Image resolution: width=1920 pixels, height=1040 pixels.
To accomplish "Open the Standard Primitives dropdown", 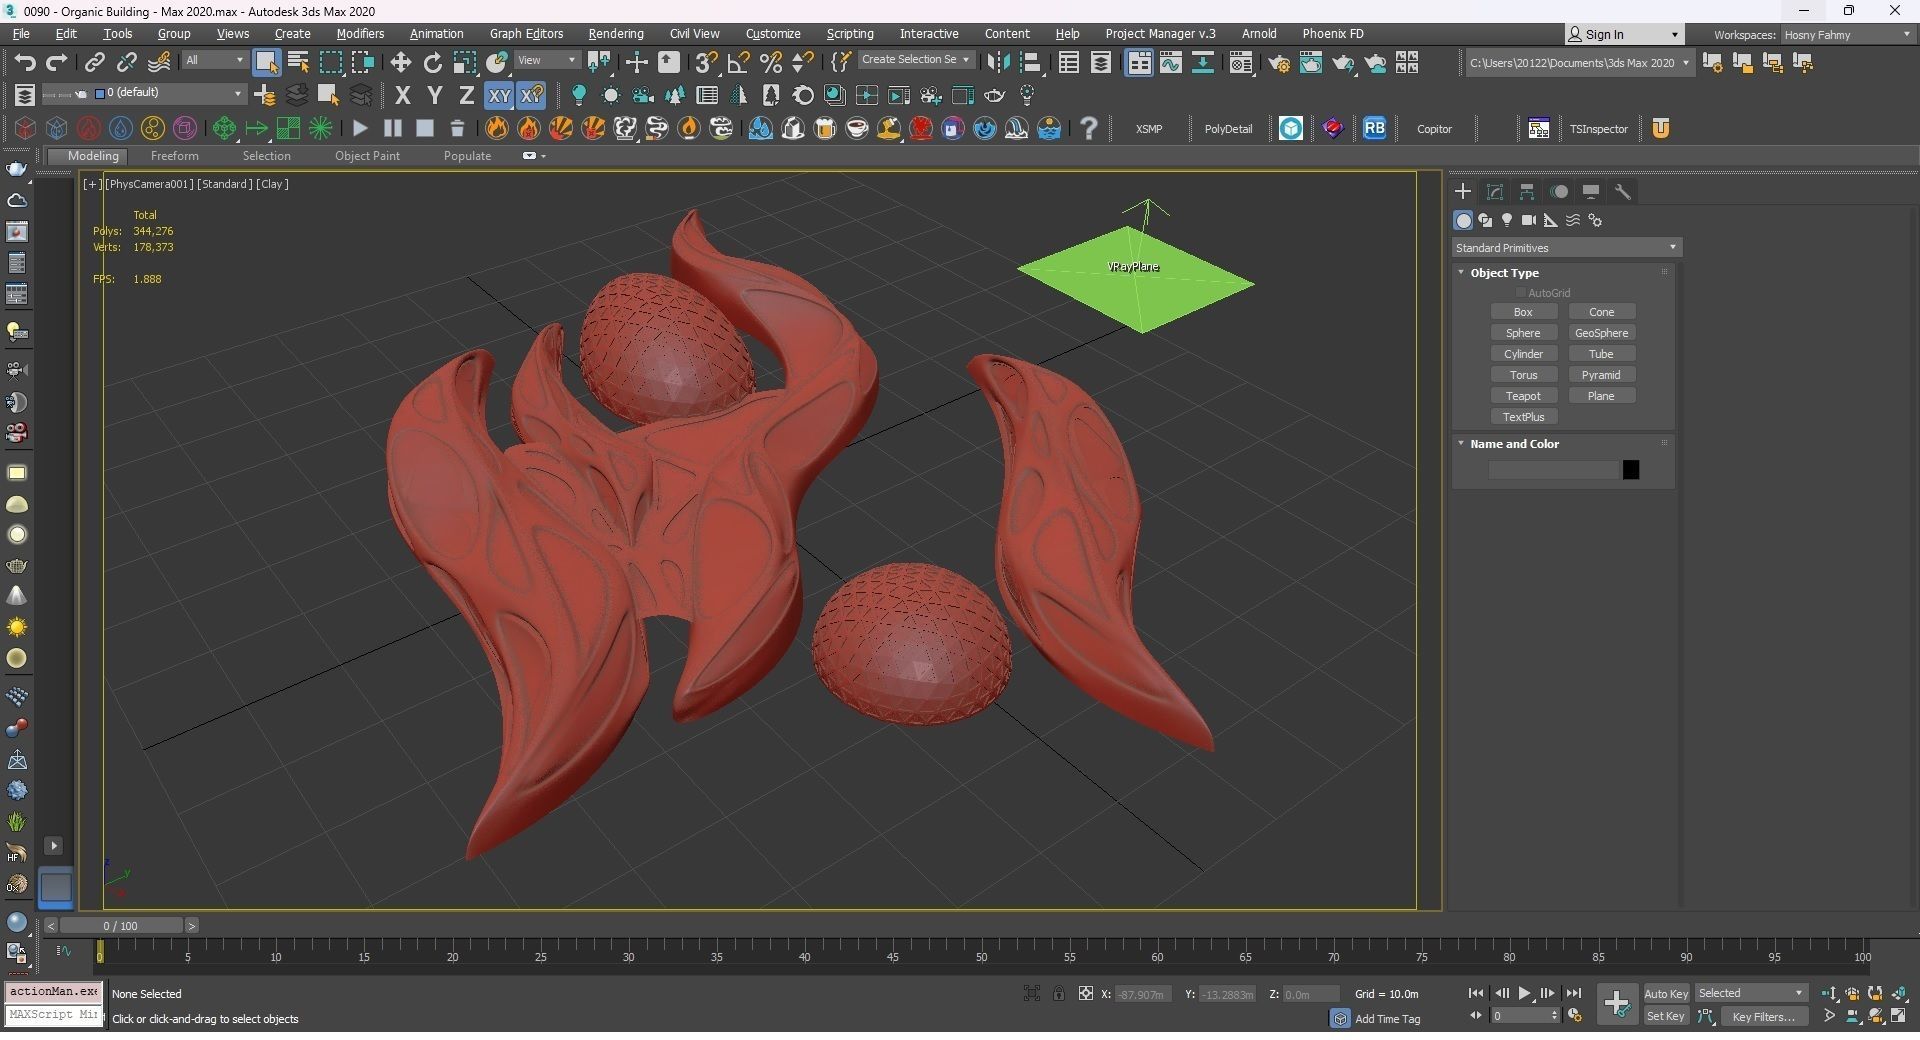I will [x=1565, y=248].
